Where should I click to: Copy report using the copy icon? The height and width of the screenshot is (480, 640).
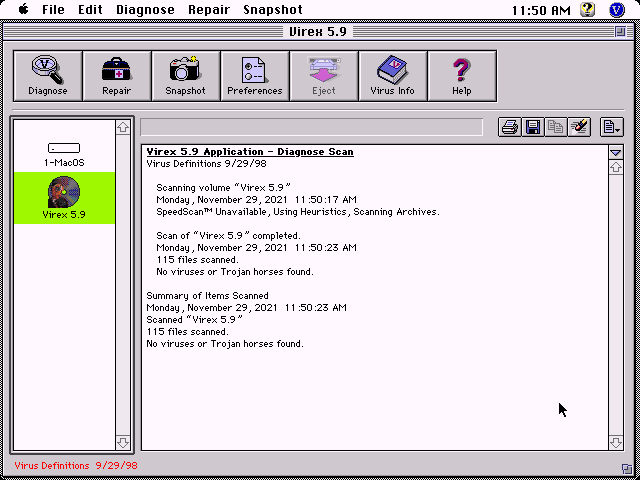(x=556, y=127)
